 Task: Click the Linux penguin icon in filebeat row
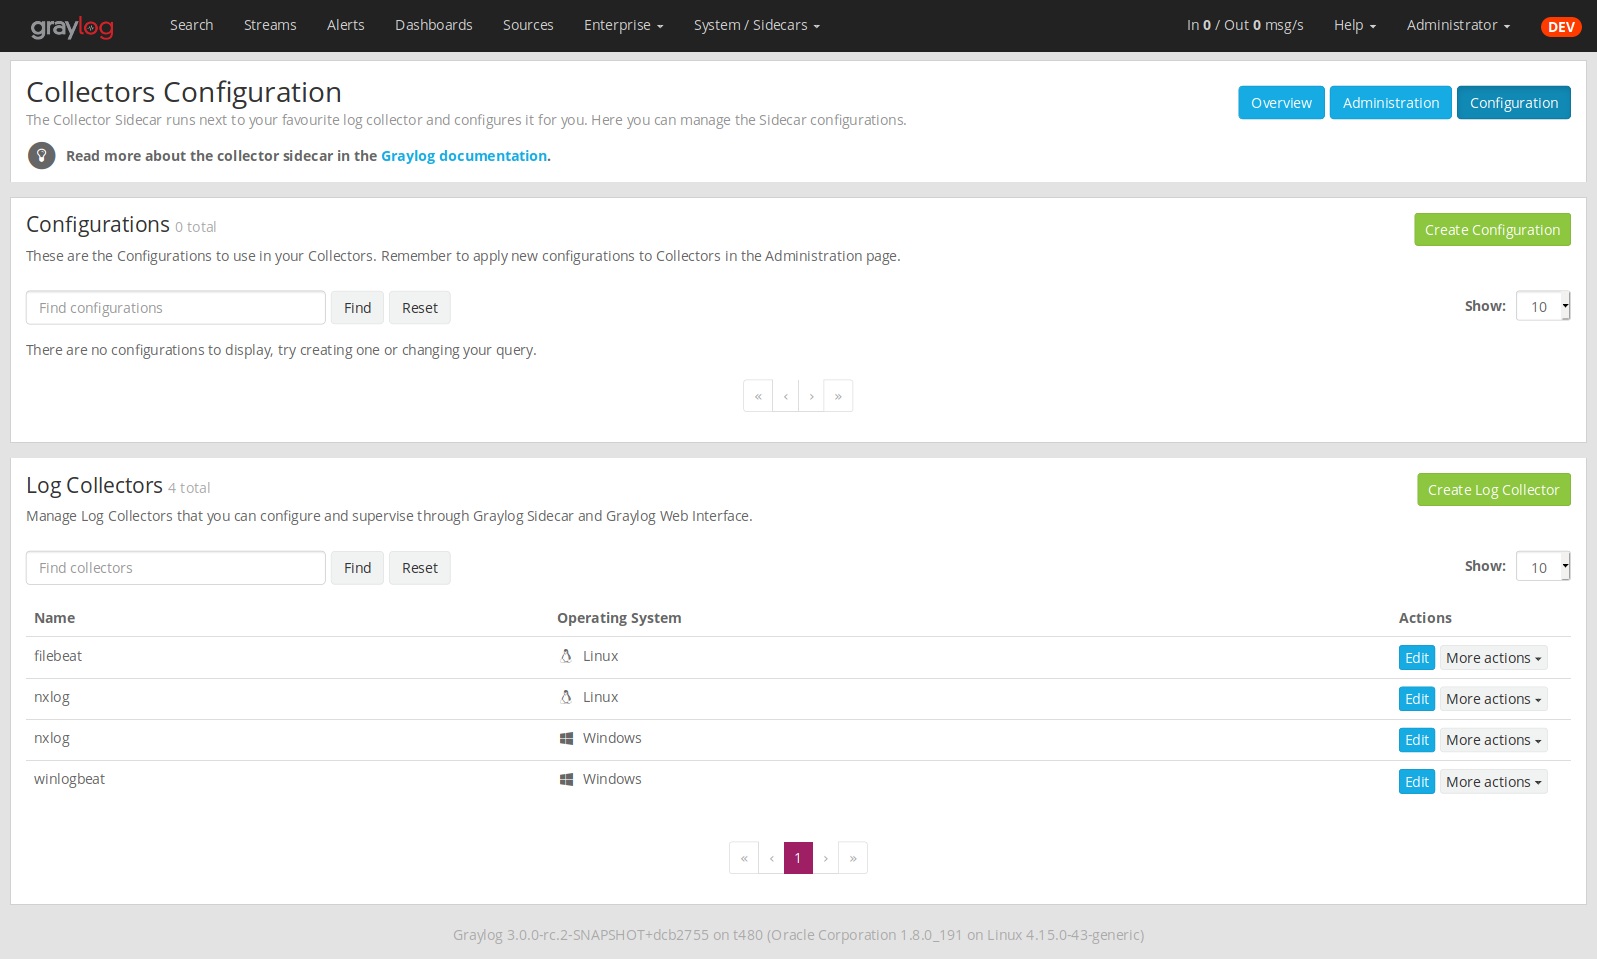point(566,656)
